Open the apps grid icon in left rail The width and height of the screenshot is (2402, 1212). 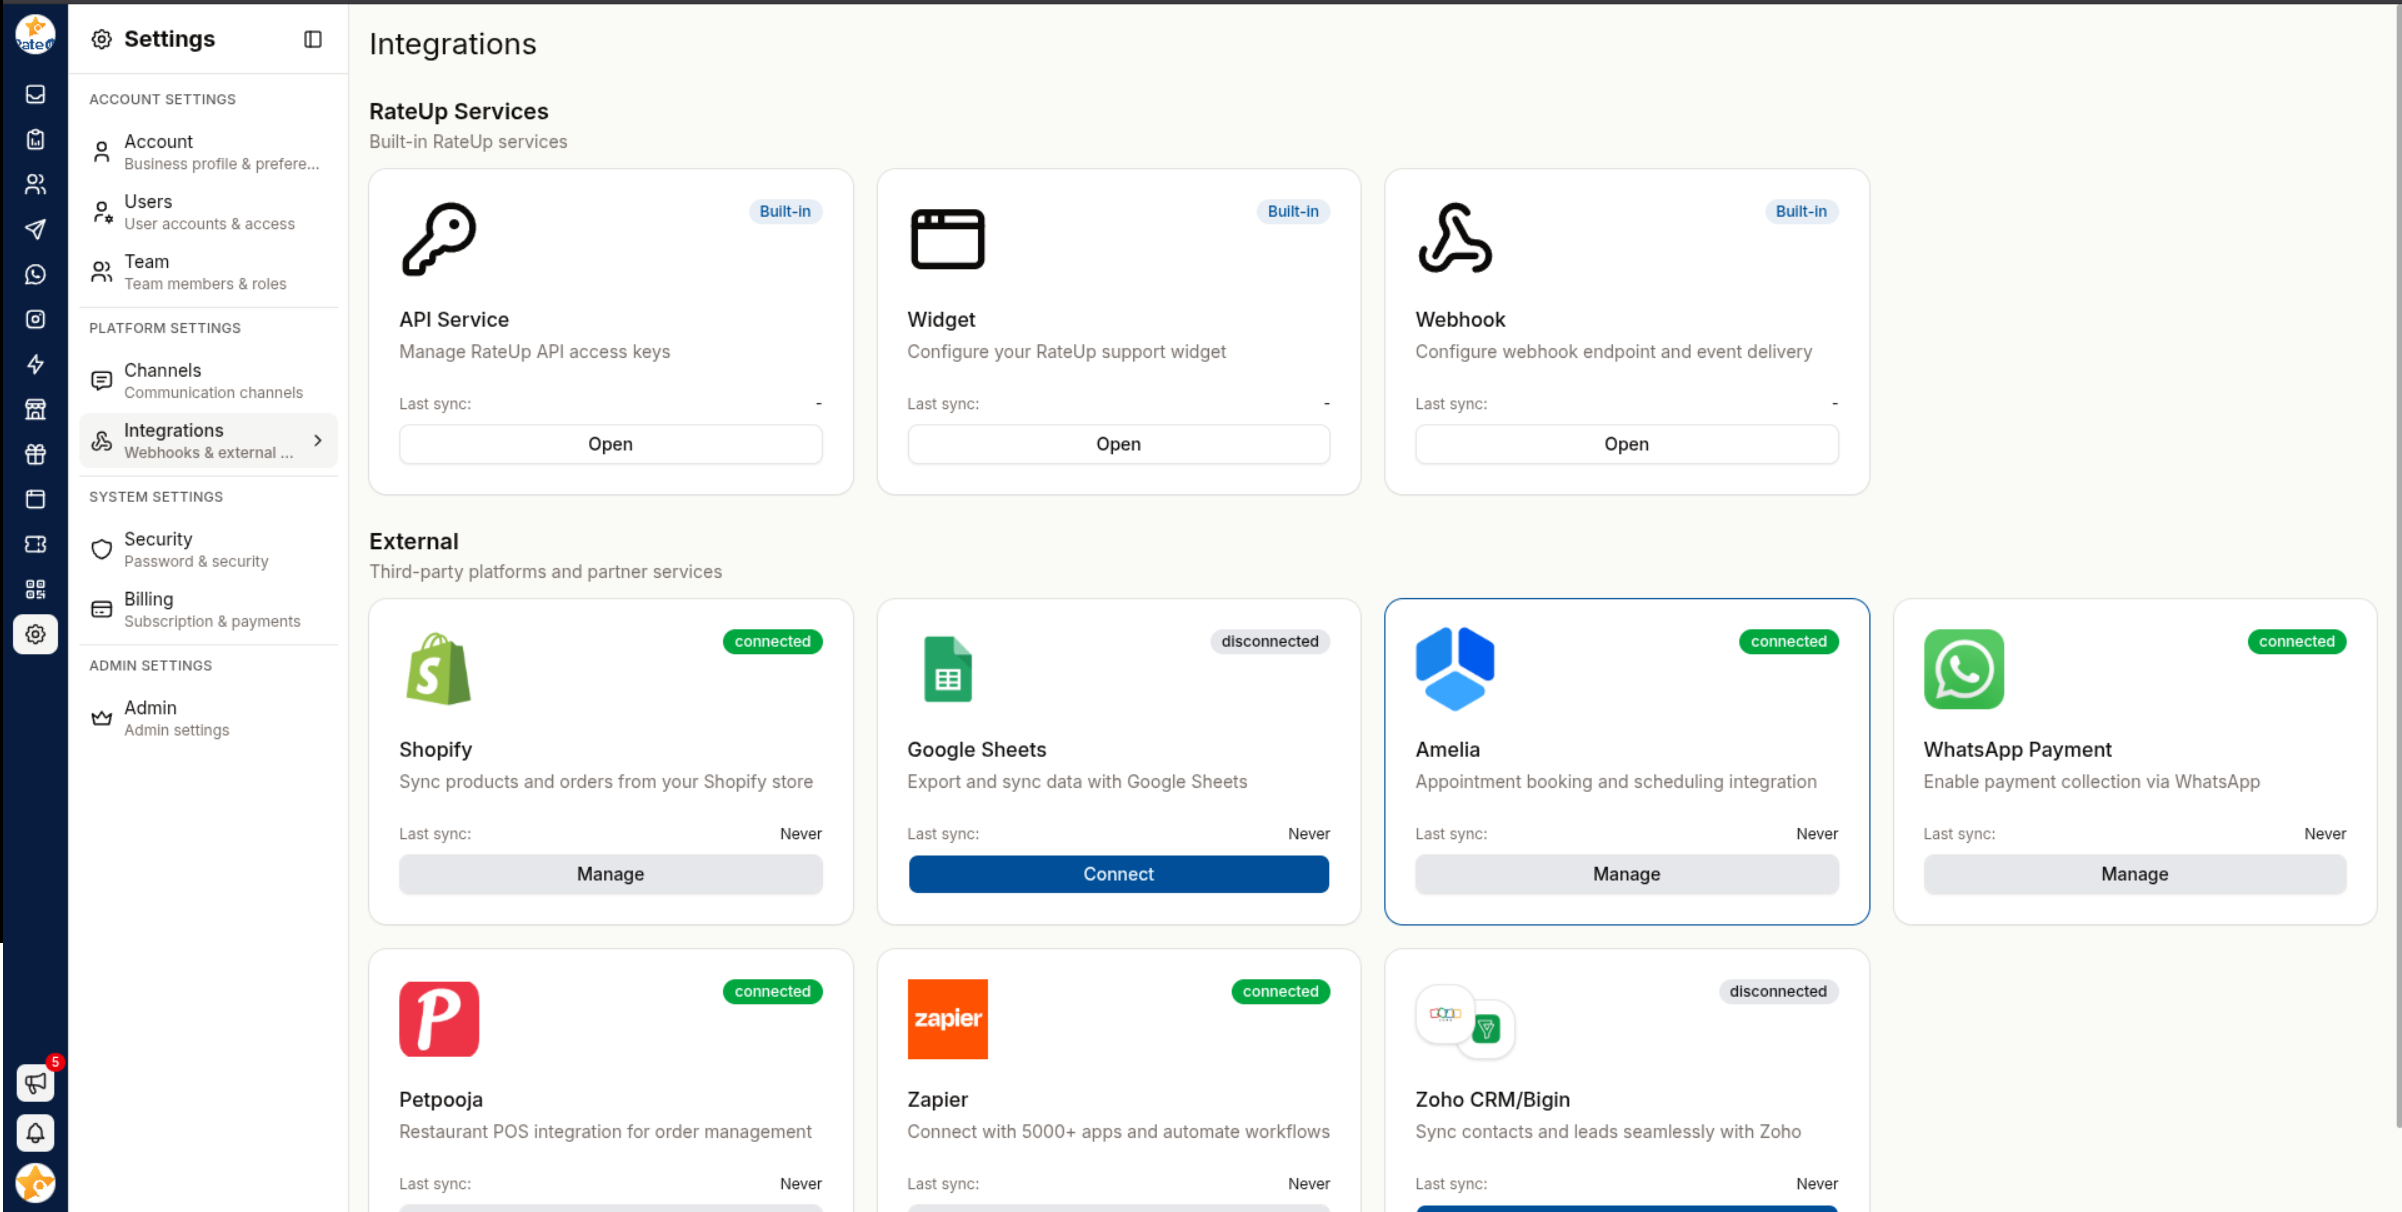(35, 589)
